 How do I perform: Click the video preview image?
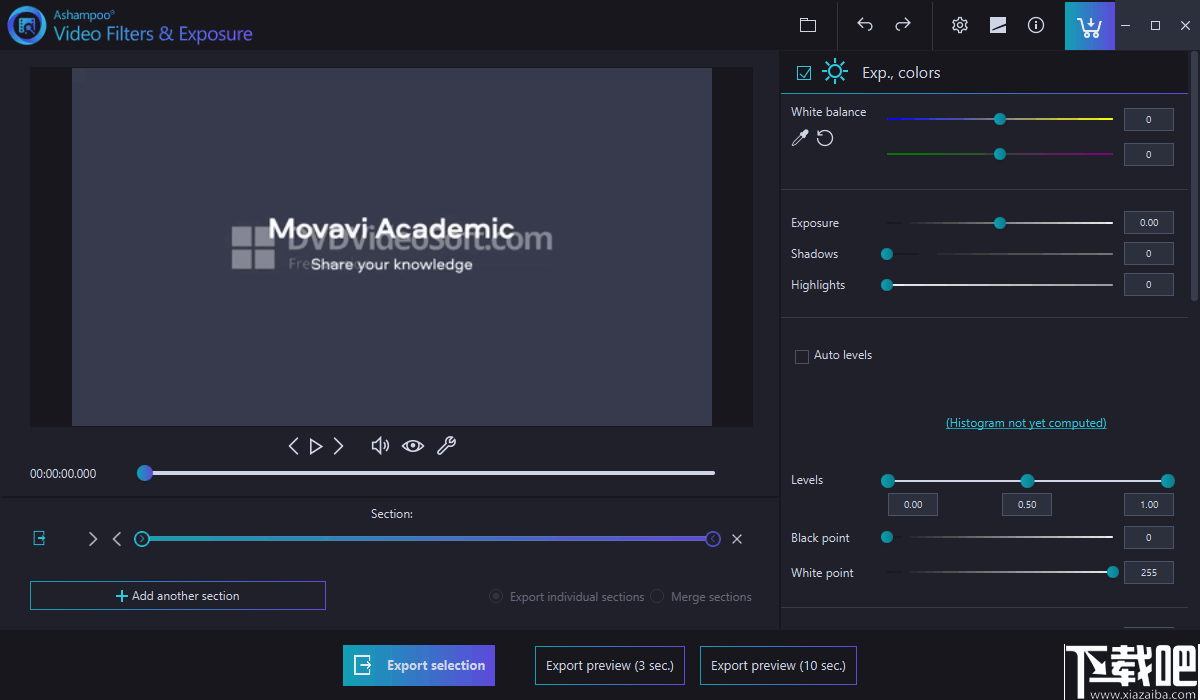click(392, 247)
